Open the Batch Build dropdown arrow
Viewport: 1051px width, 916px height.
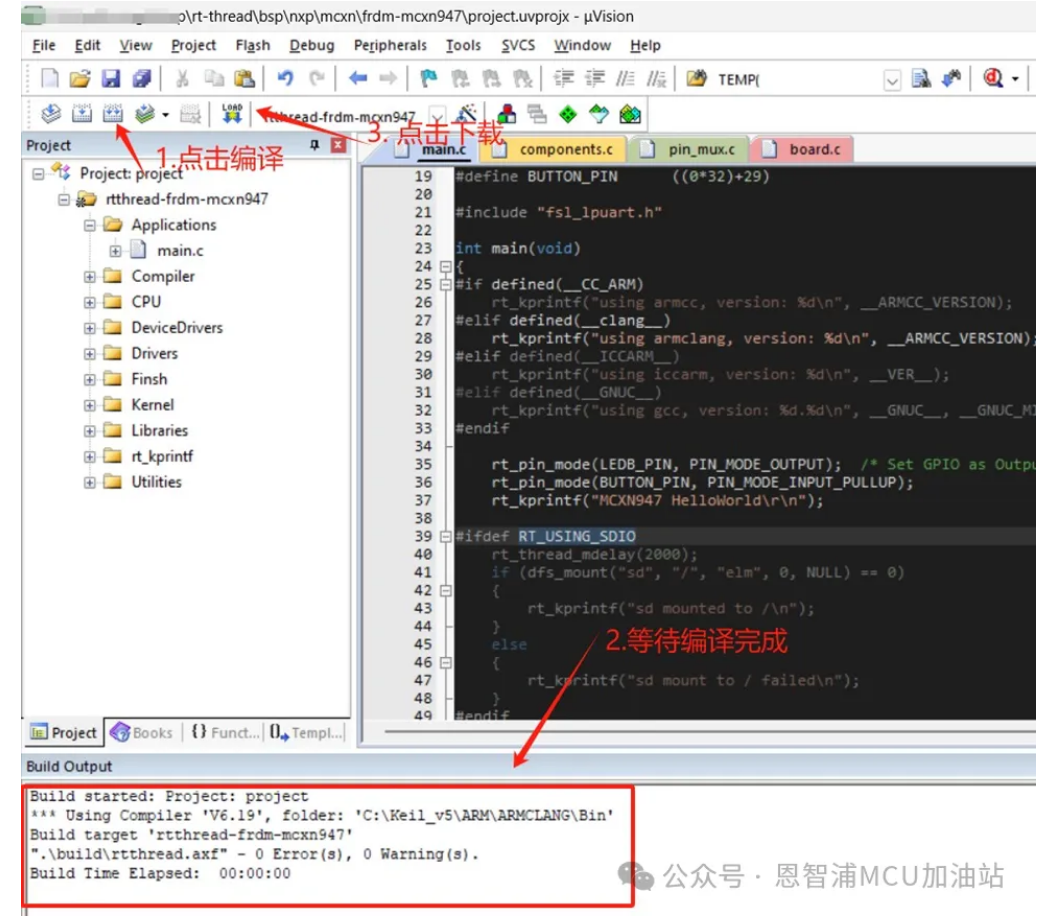click(165, 115)
